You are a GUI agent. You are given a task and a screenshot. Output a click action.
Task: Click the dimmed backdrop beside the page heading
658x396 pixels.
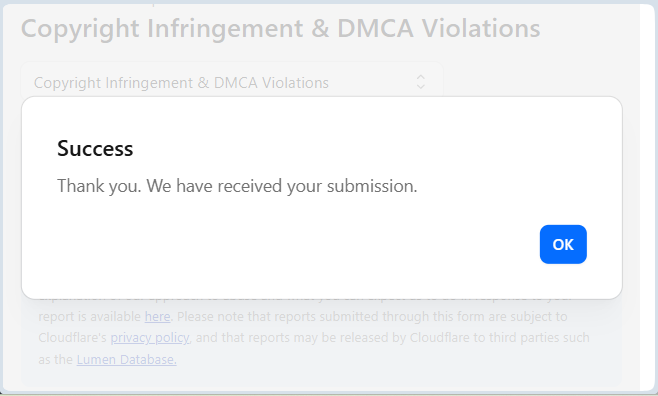pos(588,28)
